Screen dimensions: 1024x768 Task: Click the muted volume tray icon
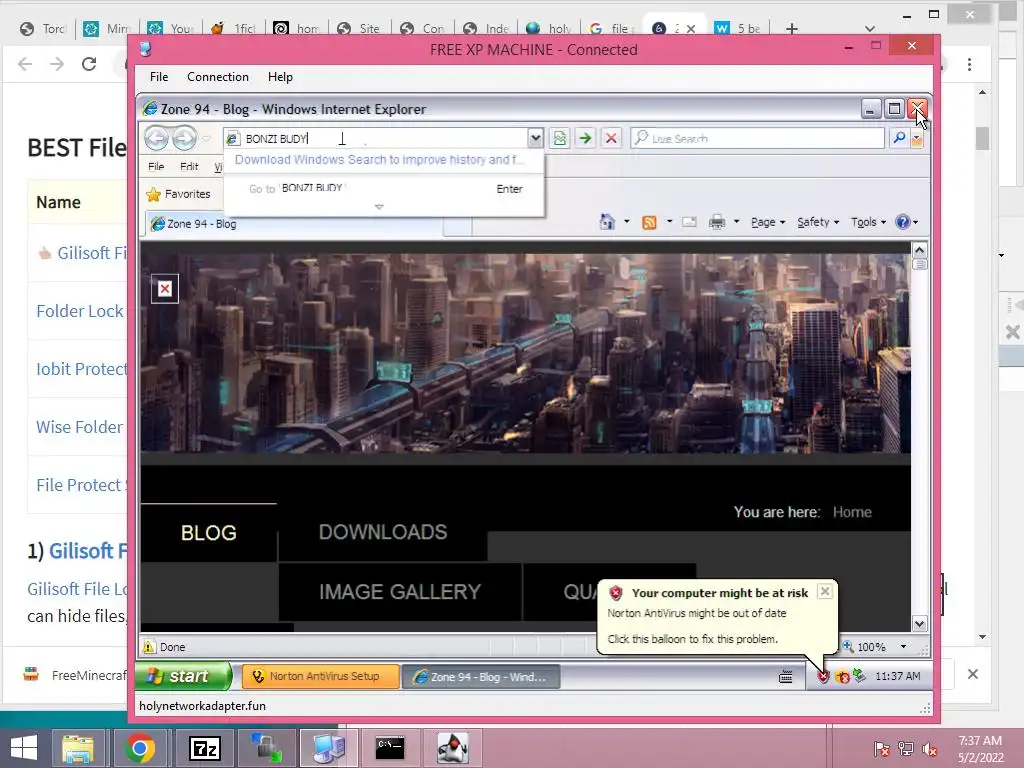click(x=929, y=749)
